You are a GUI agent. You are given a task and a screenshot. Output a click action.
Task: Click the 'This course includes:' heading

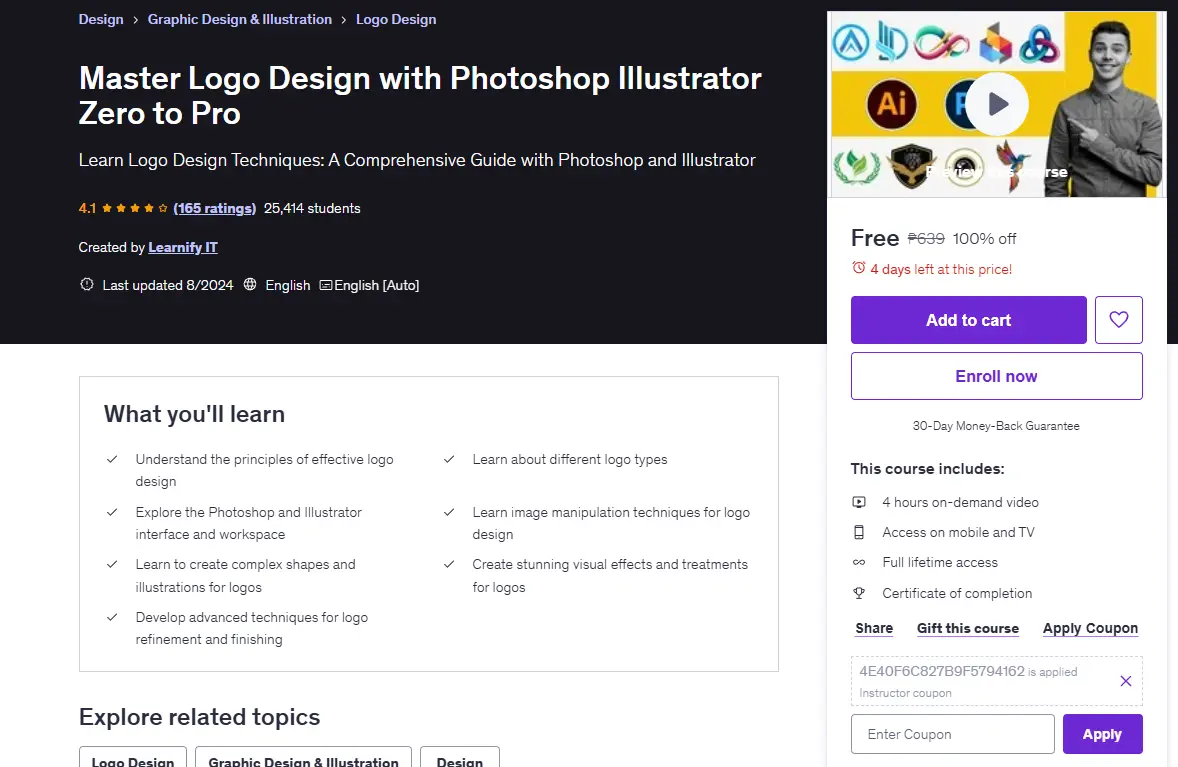927,469
